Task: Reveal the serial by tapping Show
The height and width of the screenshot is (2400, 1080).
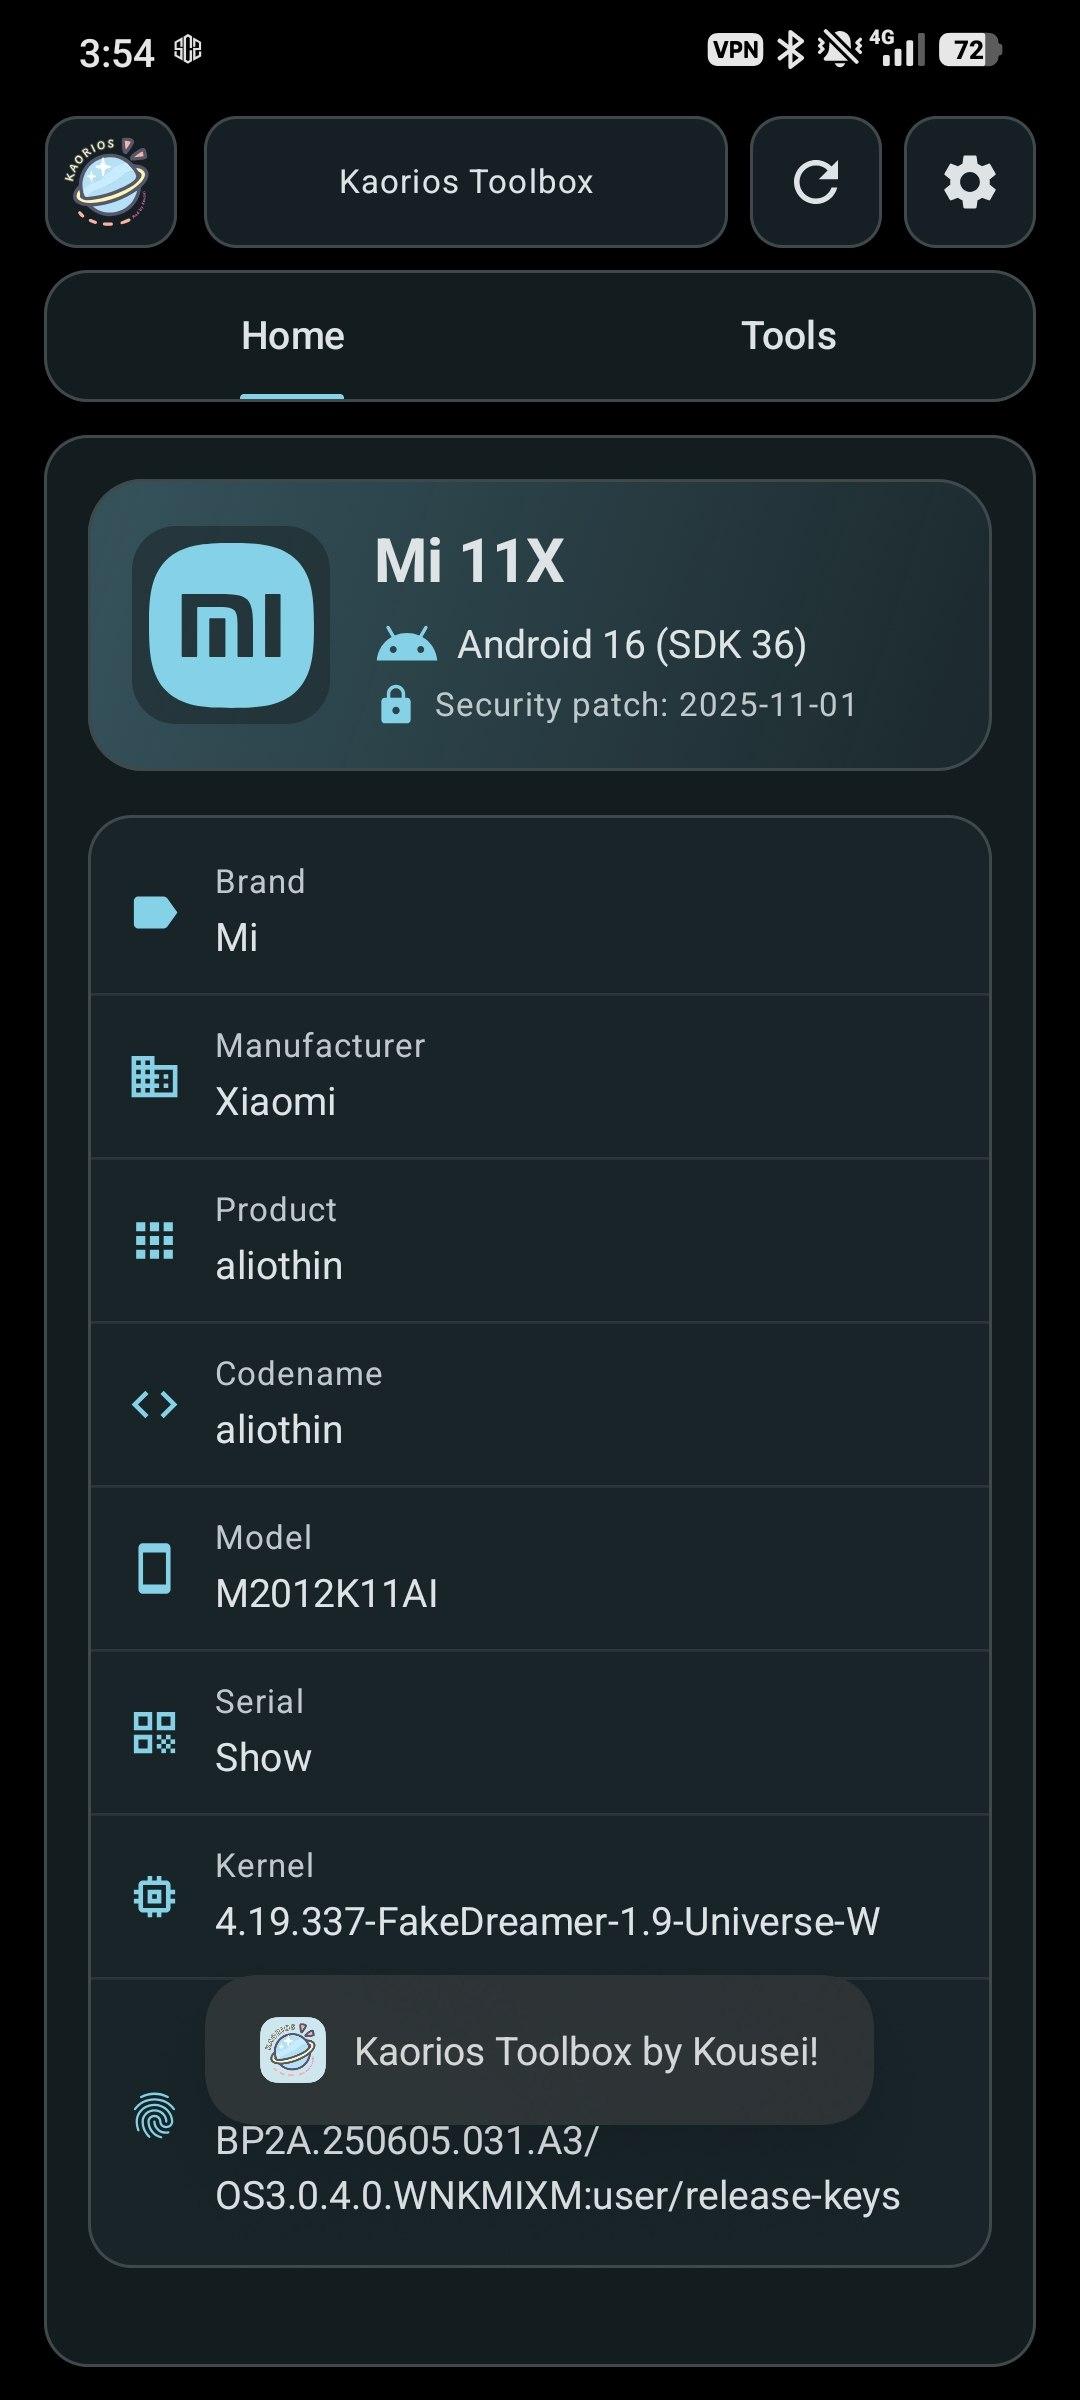Action: (x=264, y=1758)
